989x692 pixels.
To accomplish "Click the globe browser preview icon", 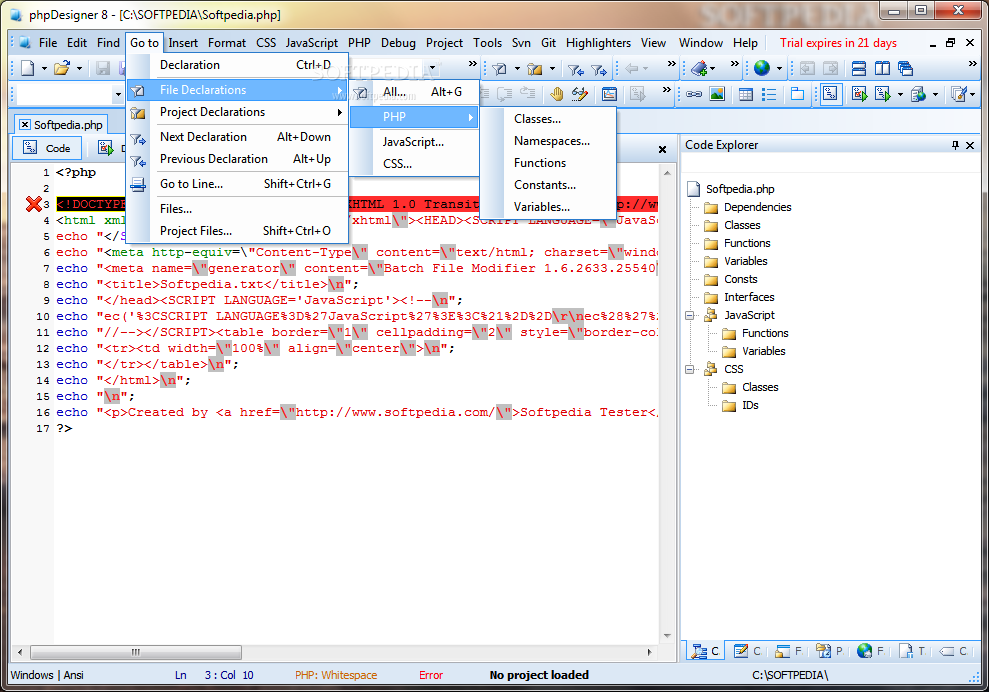I will 762,68.
